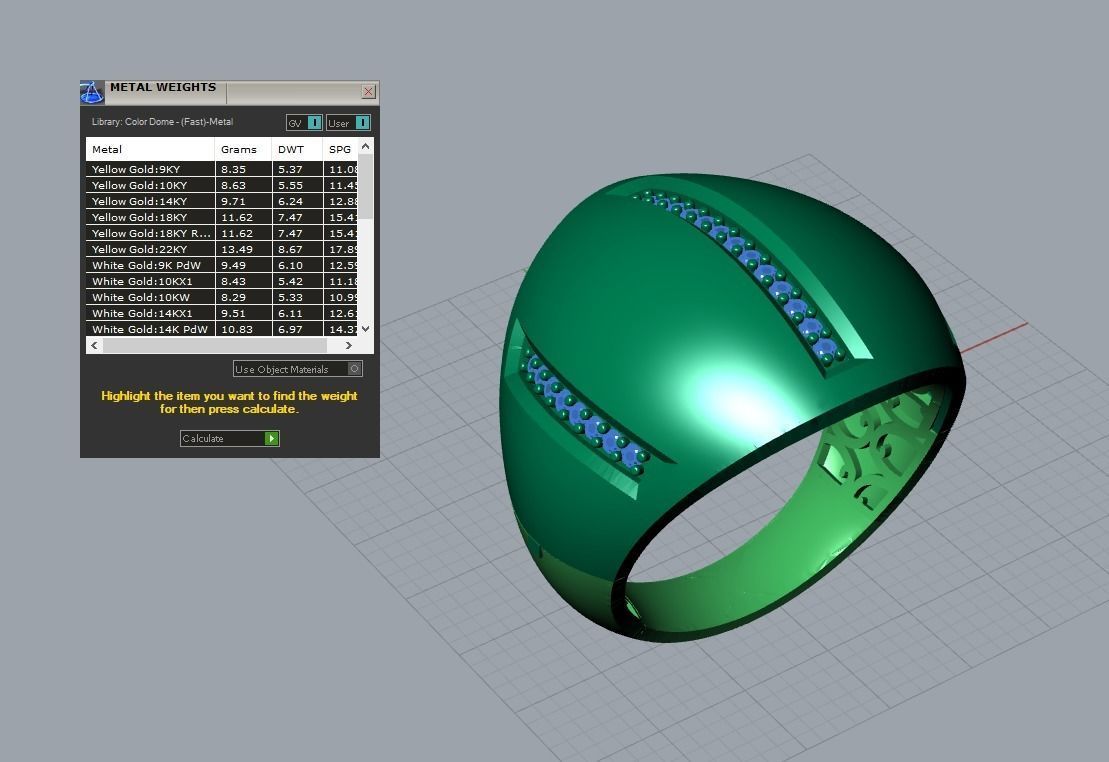Image resolution: width=1109 pixels, height=762 pixels.
Task: Click the 13.49 grams value
Action: (x=236, y=249)
